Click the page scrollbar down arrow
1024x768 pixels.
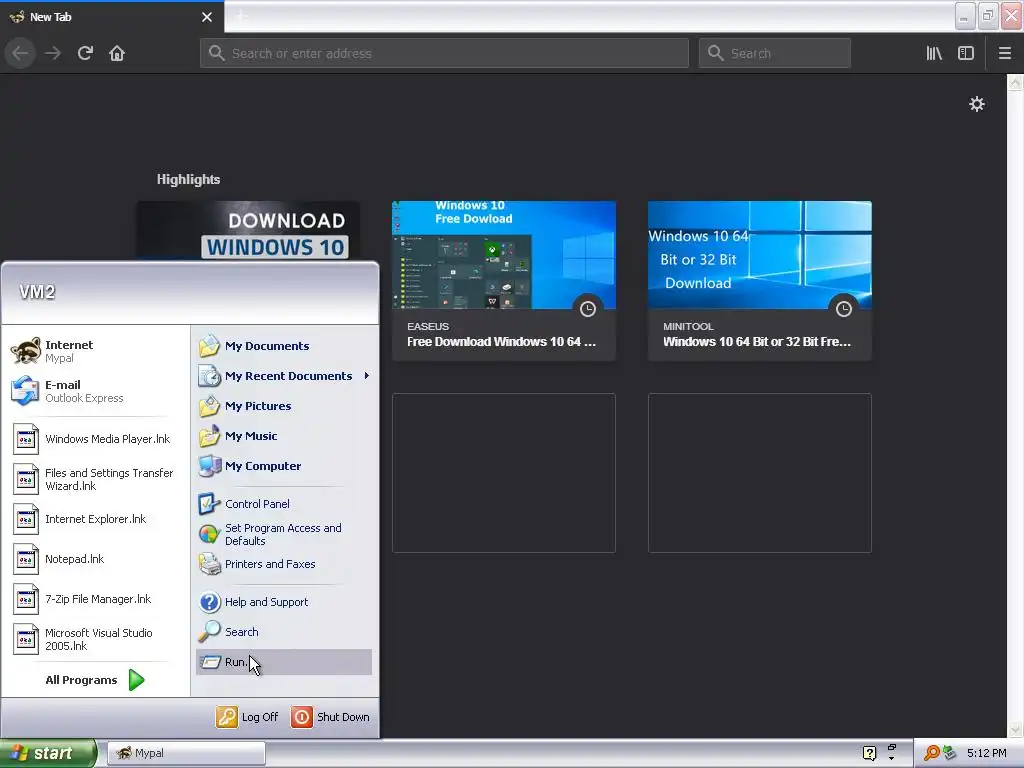click(1015, 729)
